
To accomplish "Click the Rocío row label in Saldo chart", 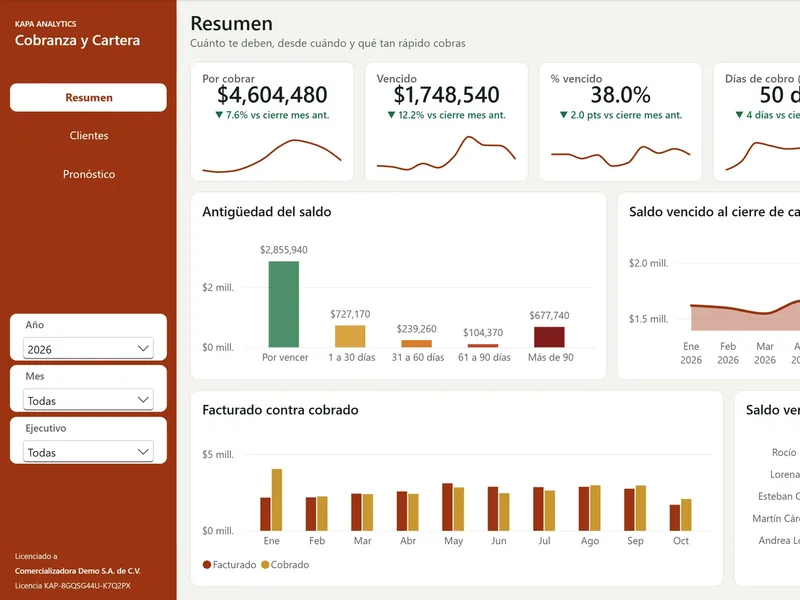I will (x=784, y=453).
